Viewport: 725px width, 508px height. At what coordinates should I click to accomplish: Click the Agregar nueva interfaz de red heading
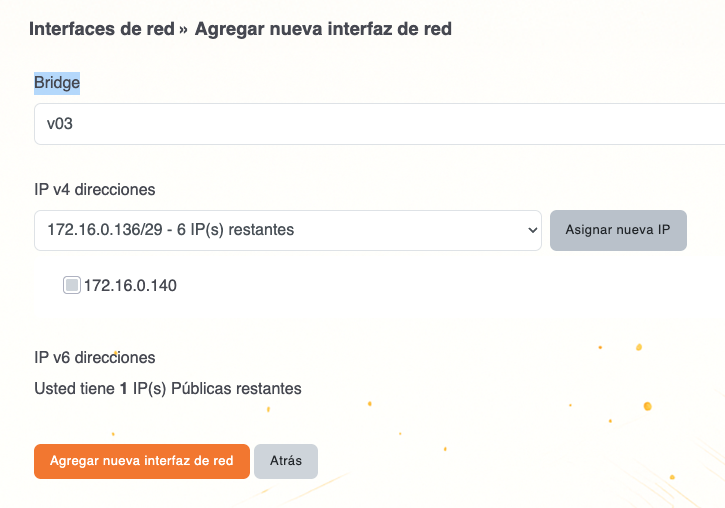pos(323,29)
